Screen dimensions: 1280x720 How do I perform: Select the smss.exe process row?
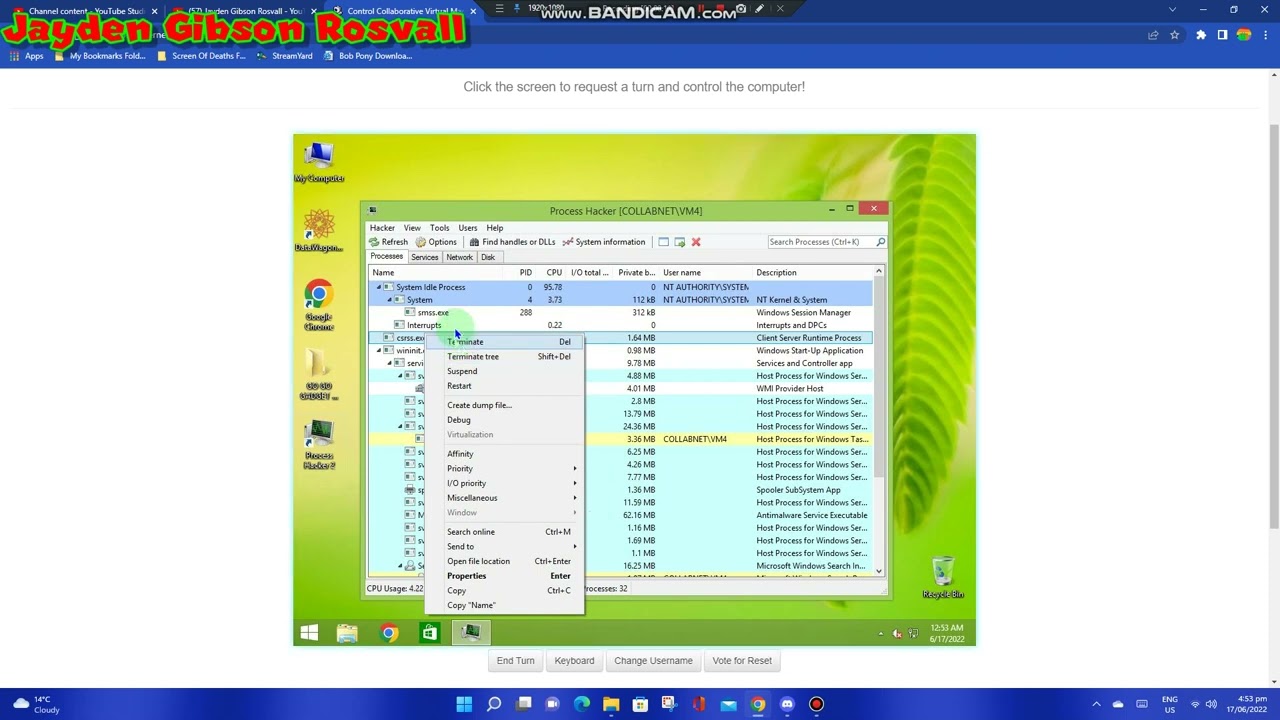pyautogui.click(x=620, y=313)
